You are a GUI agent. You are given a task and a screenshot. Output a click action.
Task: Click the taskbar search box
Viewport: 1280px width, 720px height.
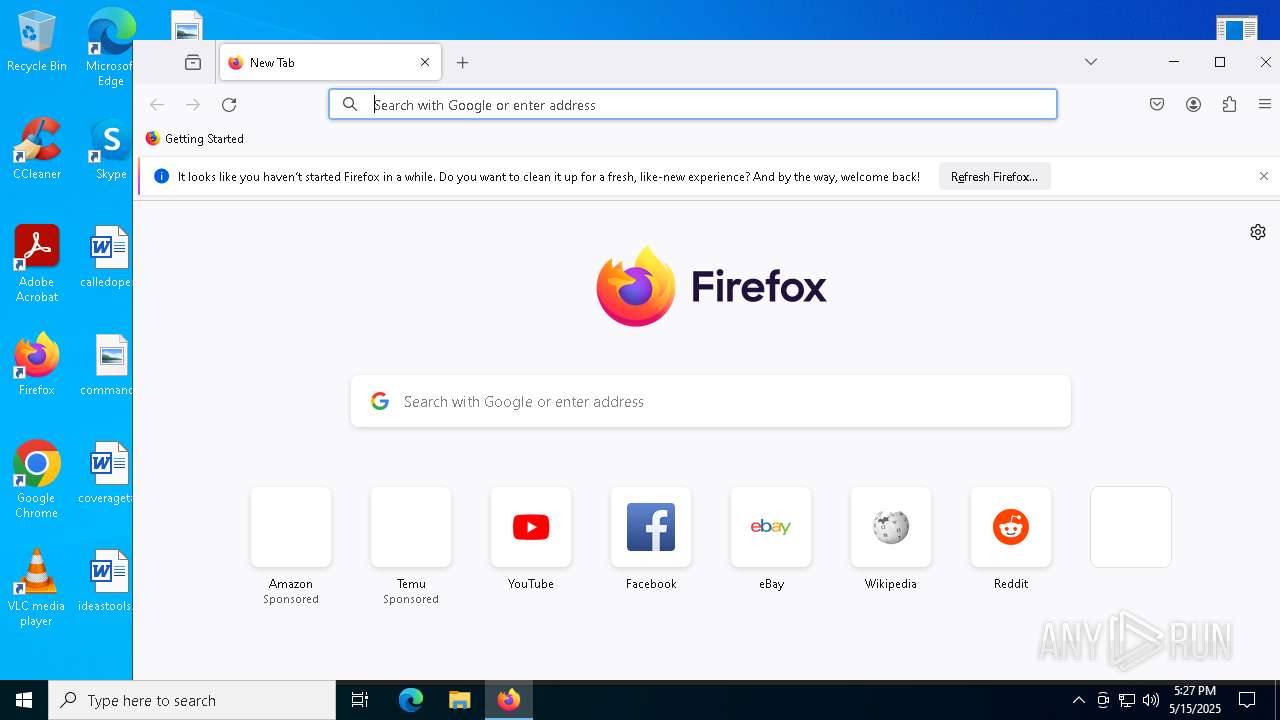coord(192,700)
